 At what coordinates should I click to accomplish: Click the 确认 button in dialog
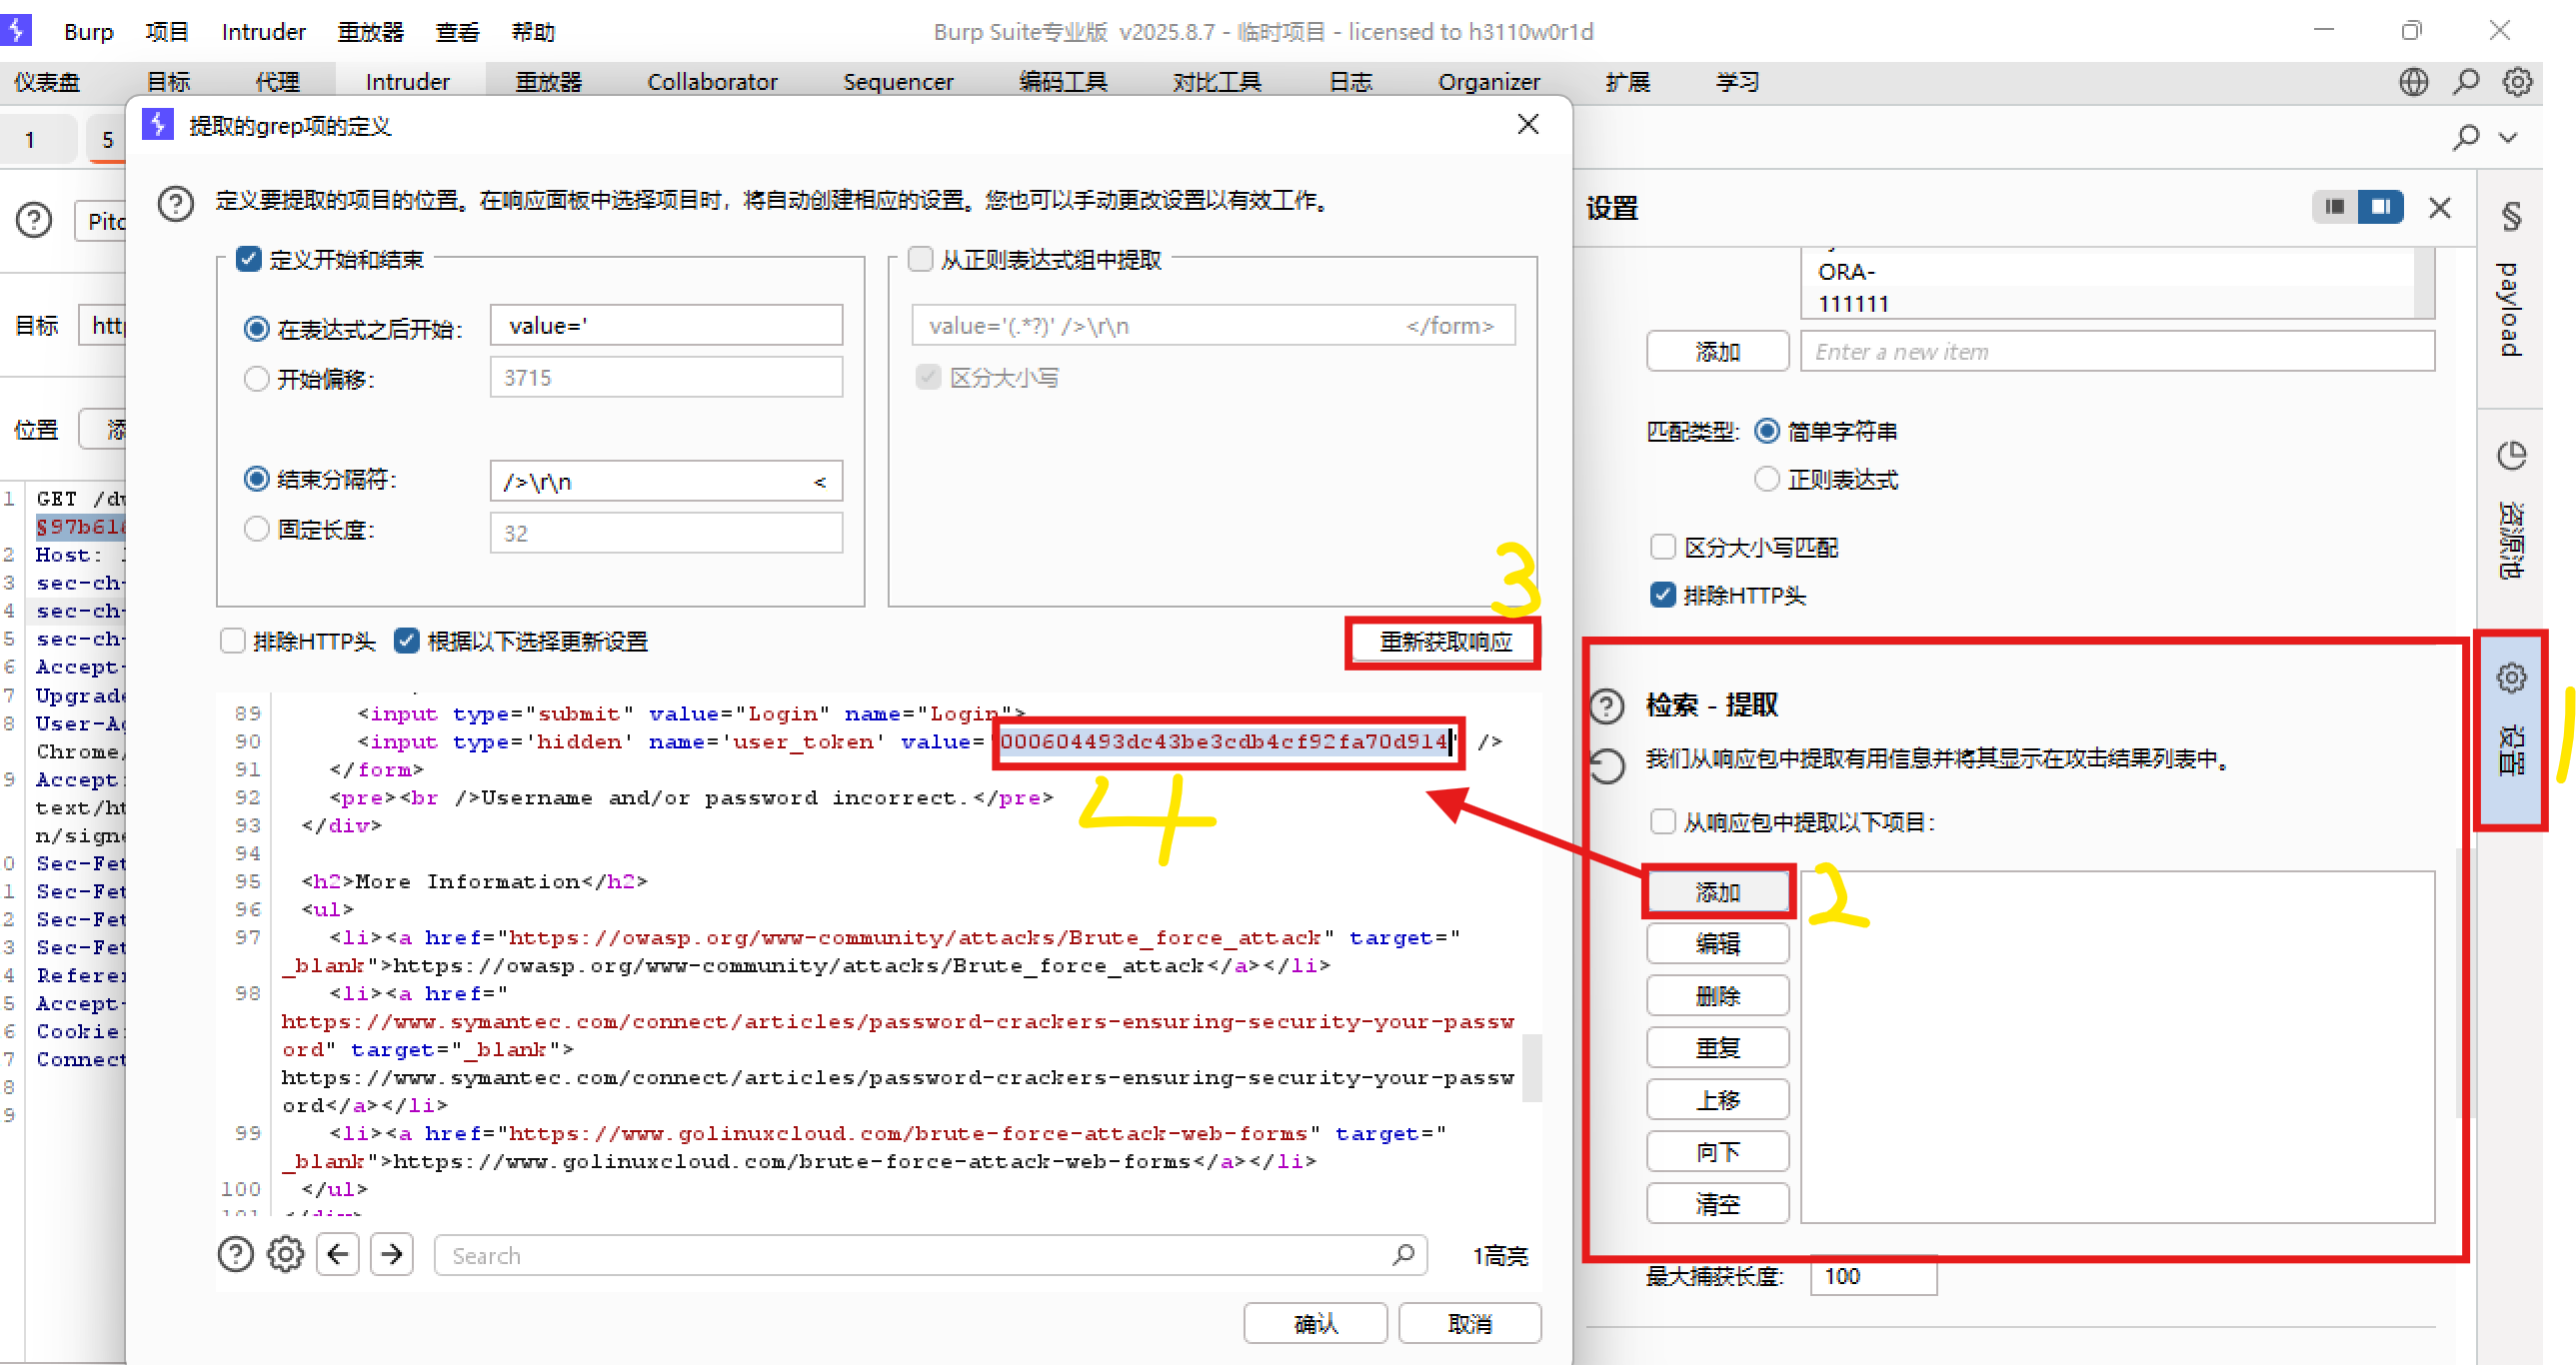click(x=1315, y=1323)
